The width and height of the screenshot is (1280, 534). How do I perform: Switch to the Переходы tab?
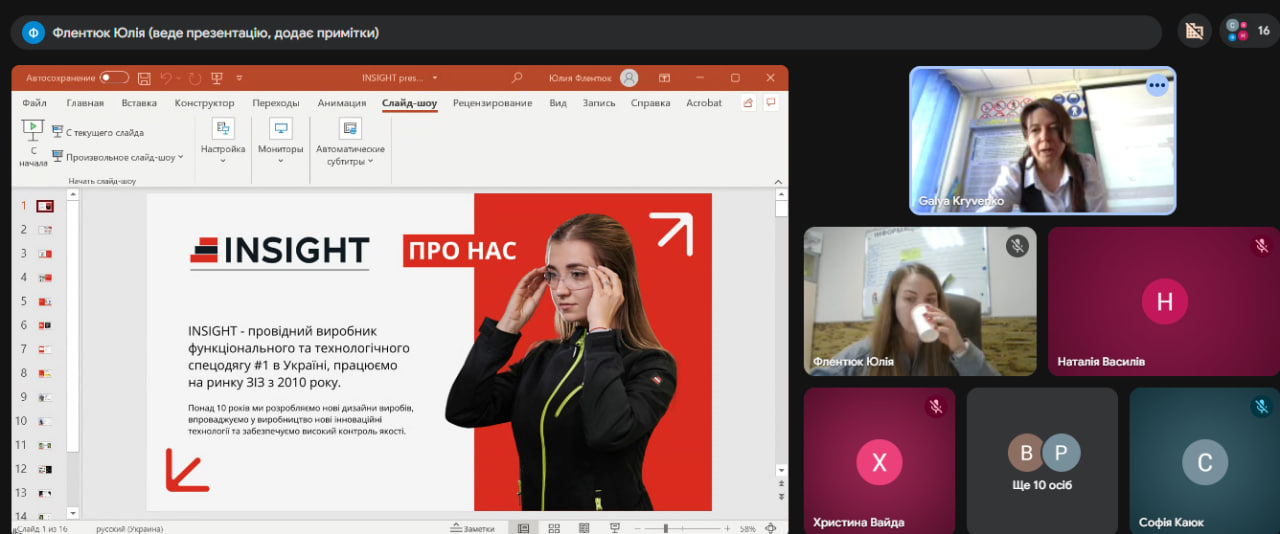click(276, 103)
